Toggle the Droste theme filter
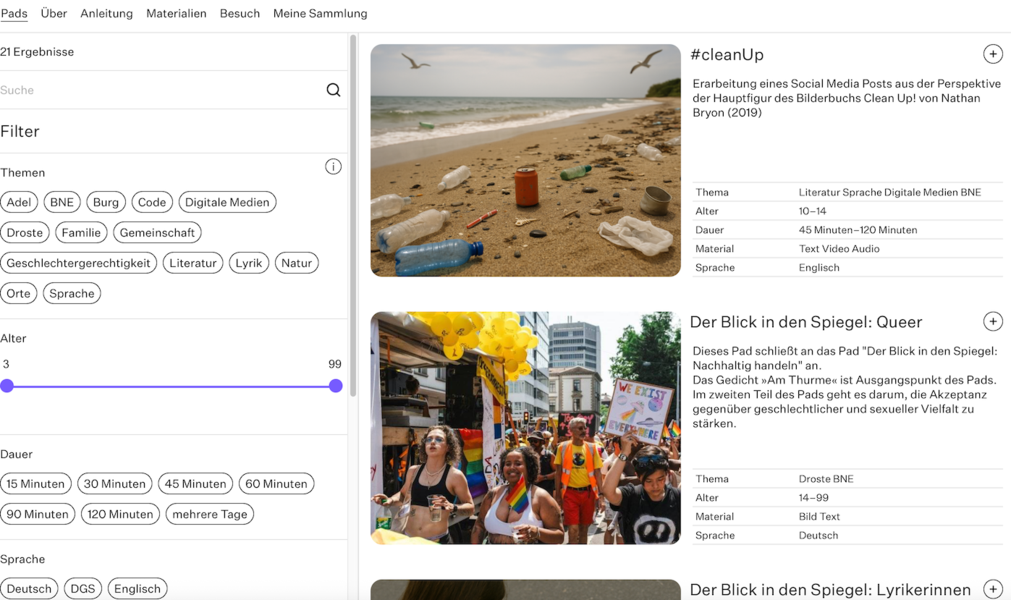This screenshot has height=600, width=1011. tap(25, 233)
